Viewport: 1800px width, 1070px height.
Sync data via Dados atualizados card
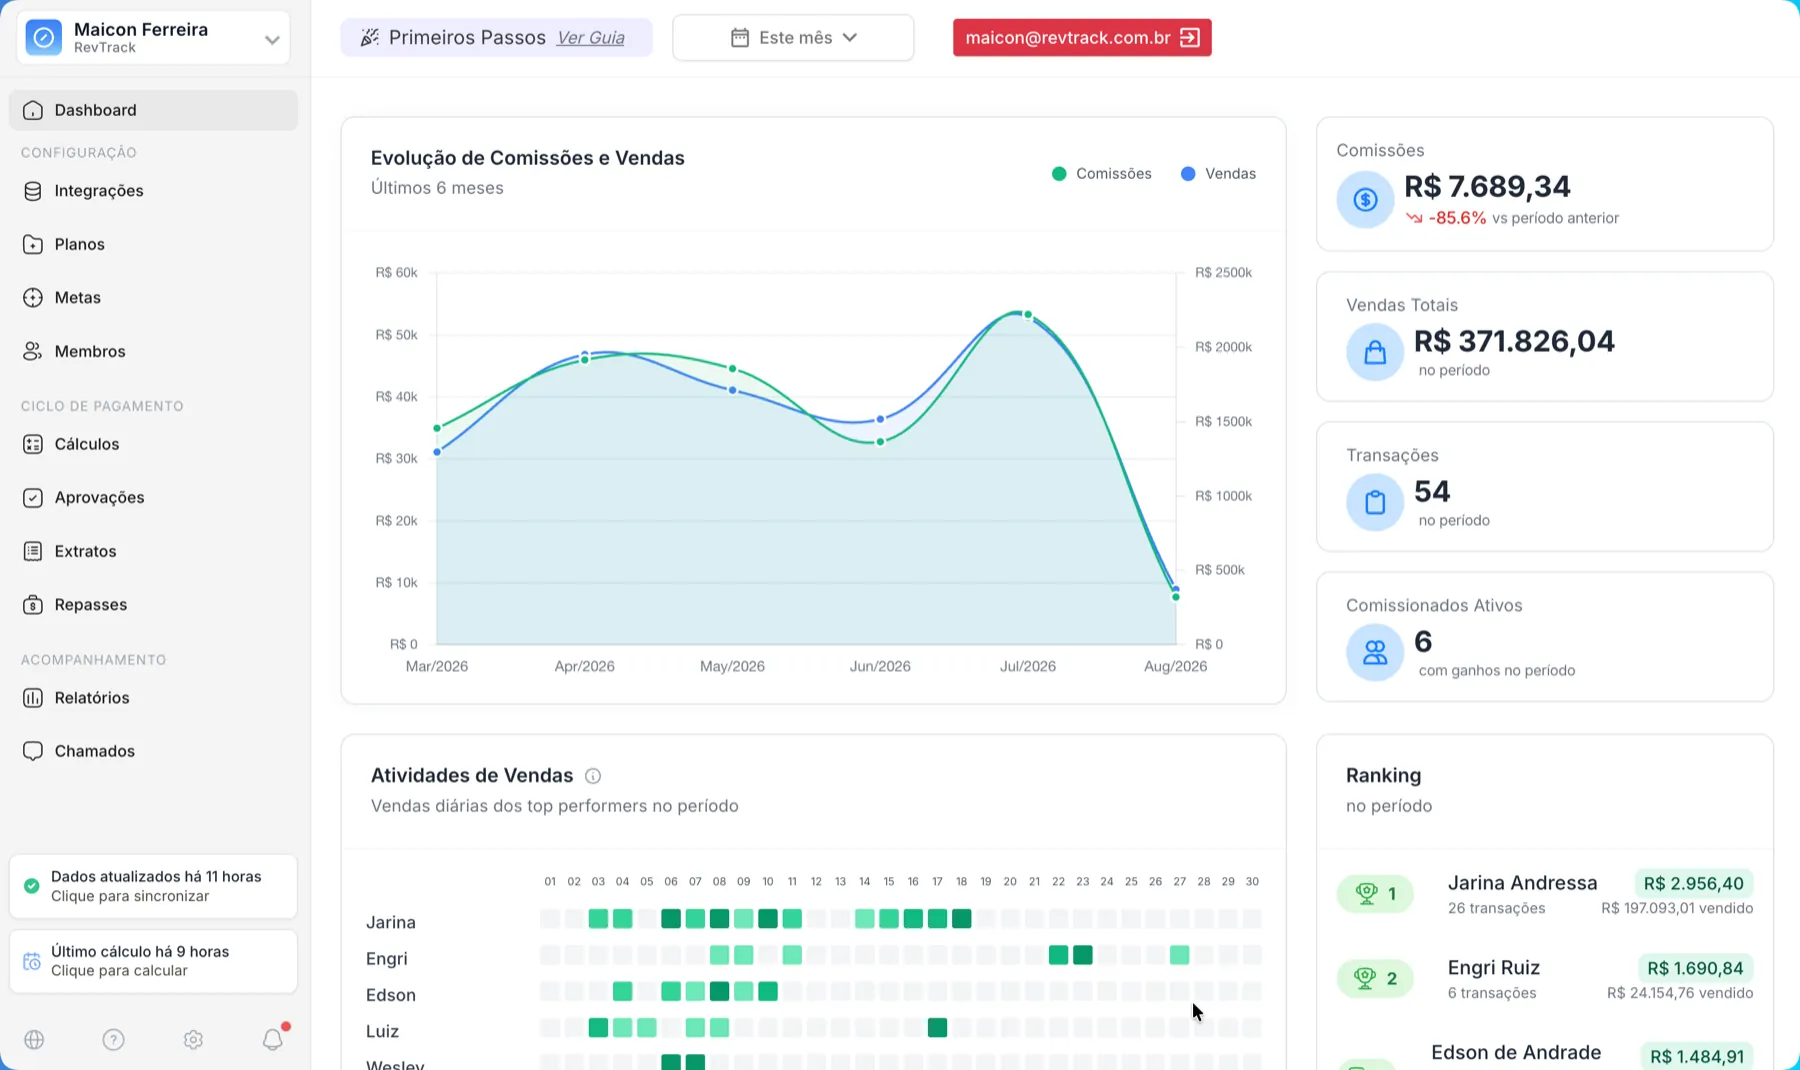click(x=153, y=886)
